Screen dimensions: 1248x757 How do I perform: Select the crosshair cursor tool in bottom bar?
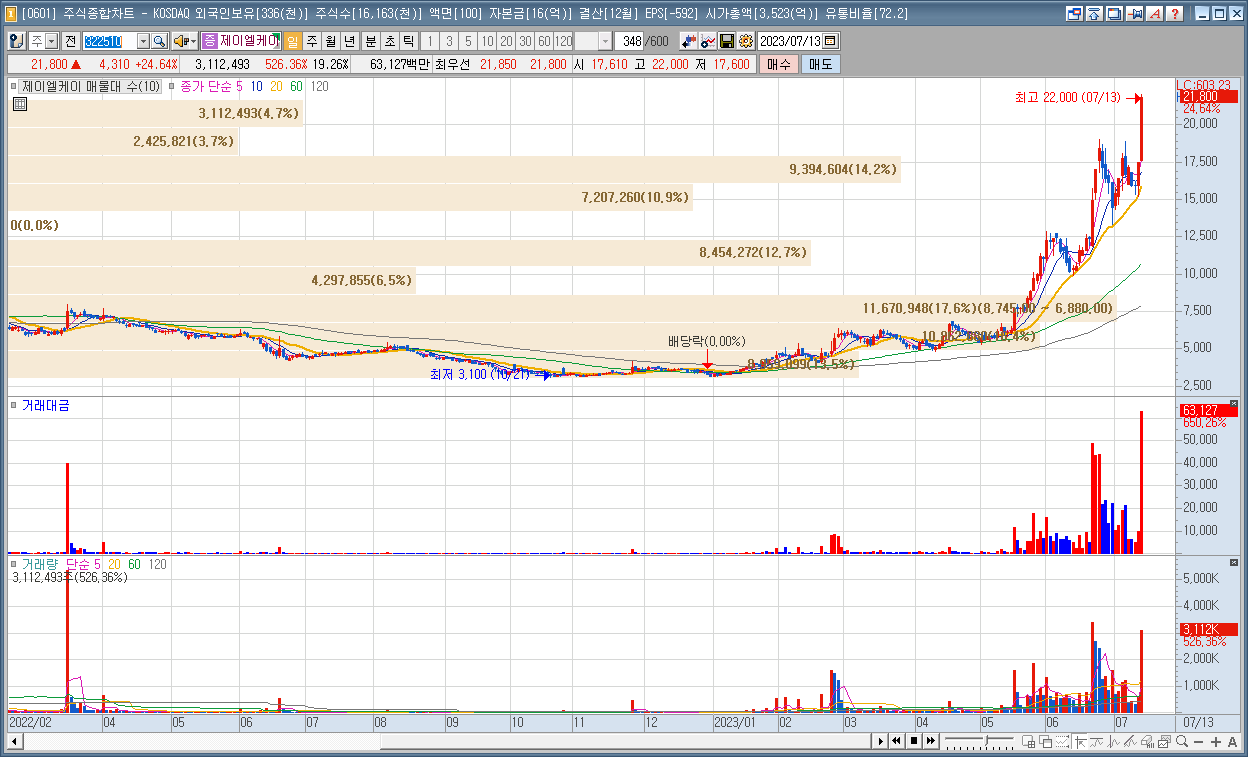1080,741
